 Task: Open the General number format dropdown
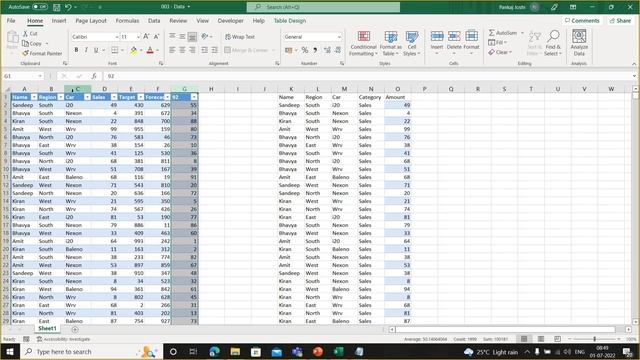tap(339, 37)
